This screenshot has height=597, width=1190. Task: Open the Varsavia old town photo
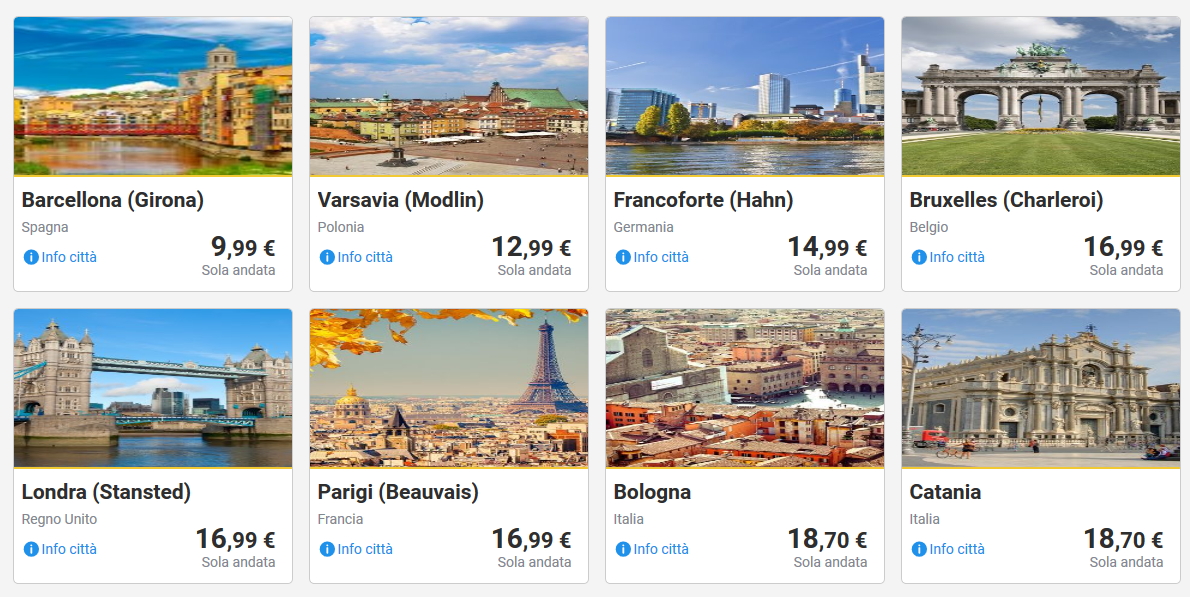[x=449, y=96]
